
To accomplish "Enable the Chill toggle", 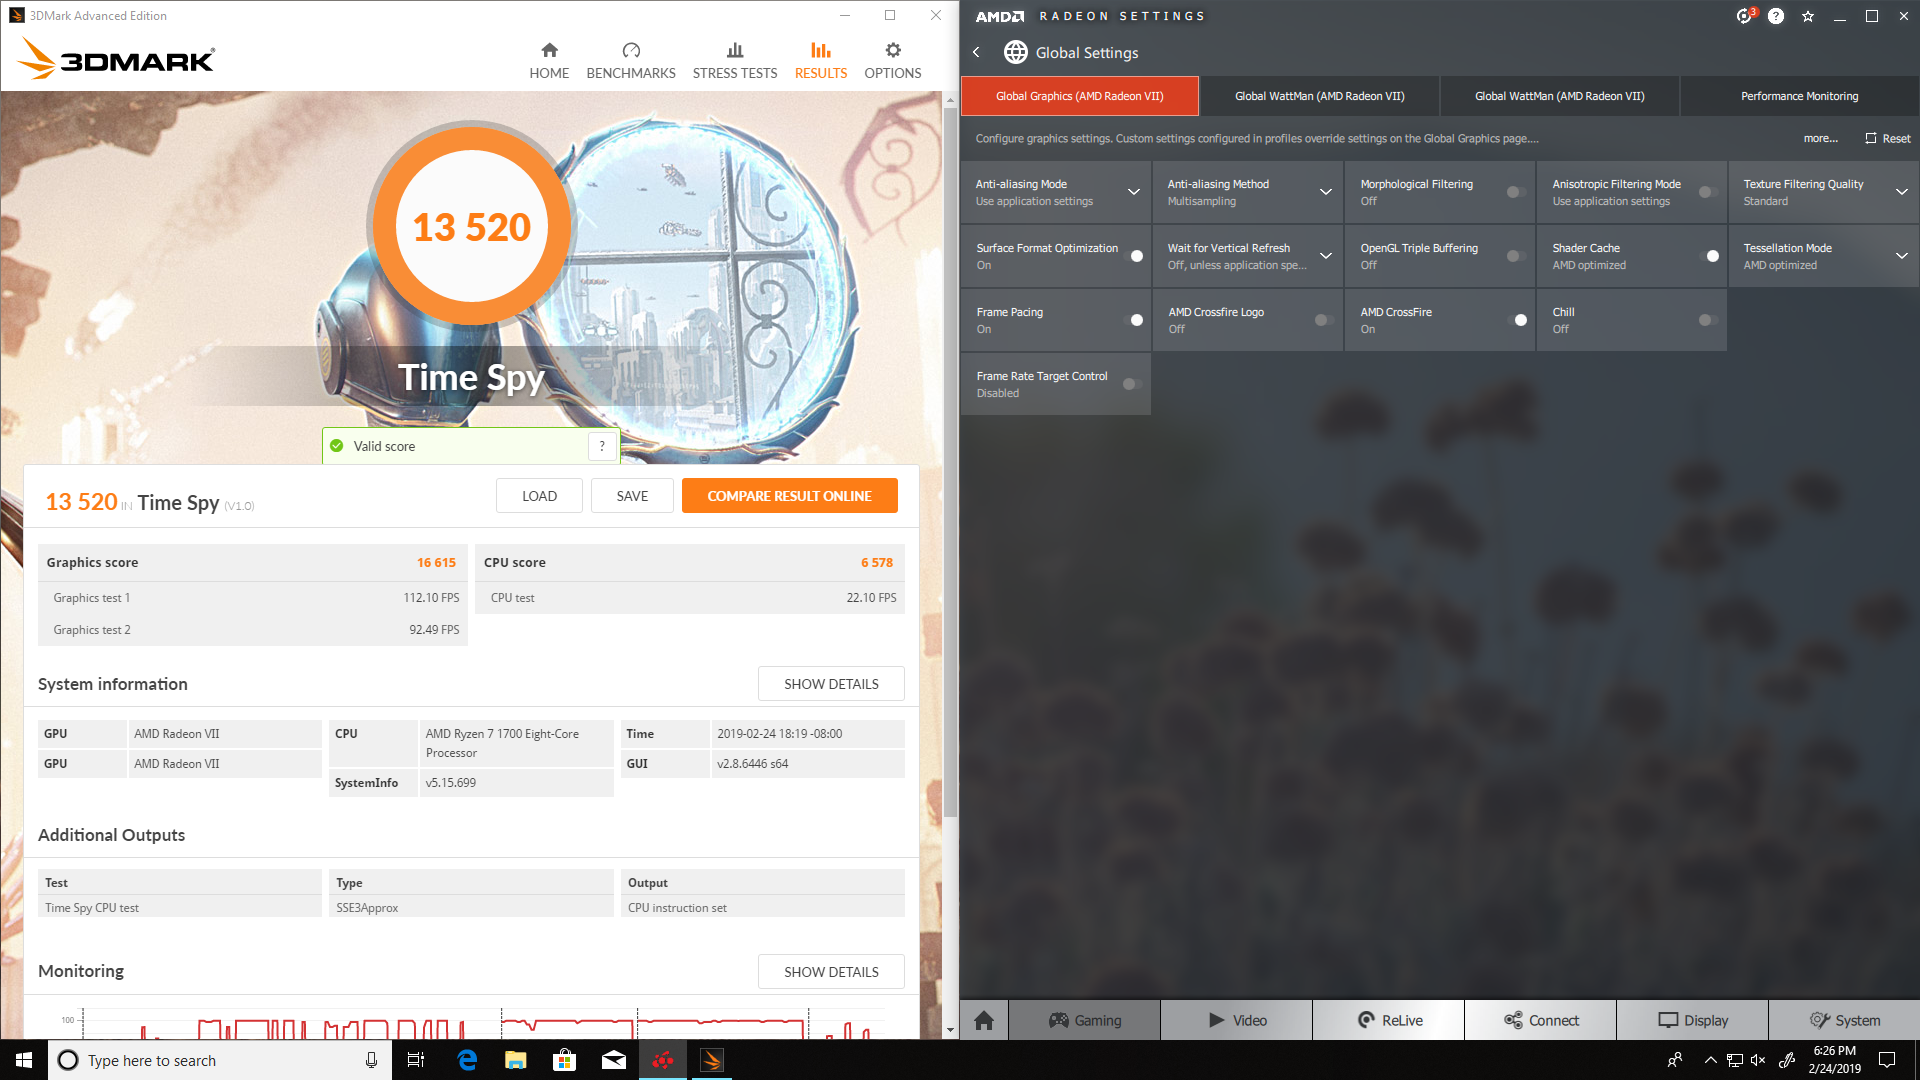I will point(1708,320).
